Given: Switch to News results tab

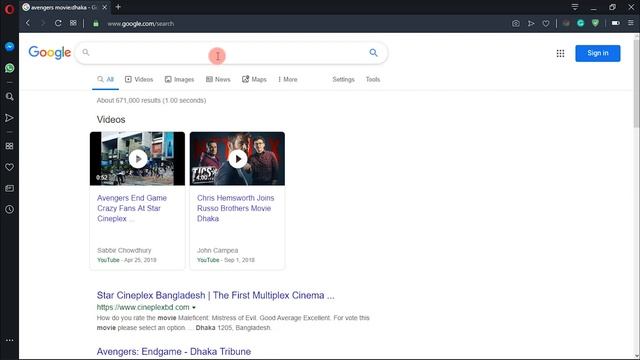Looking at the screenshot, I should pyautogui.click(x=218, y=80).
